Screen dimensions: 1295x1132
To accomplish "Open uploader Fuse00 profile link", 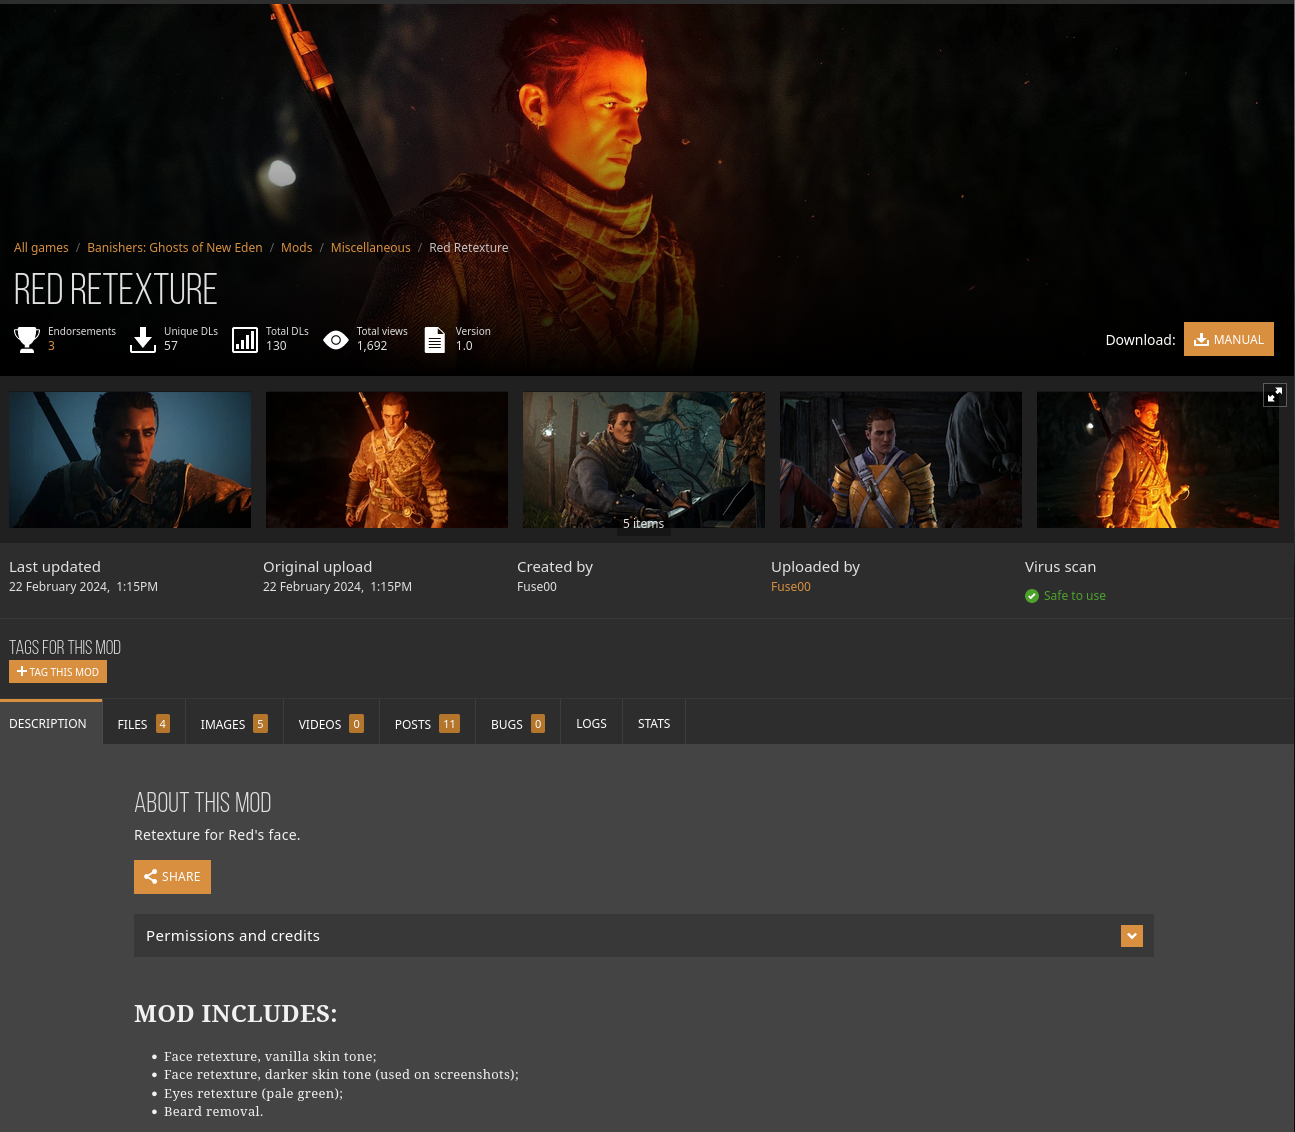I will (x=791, y=587).
